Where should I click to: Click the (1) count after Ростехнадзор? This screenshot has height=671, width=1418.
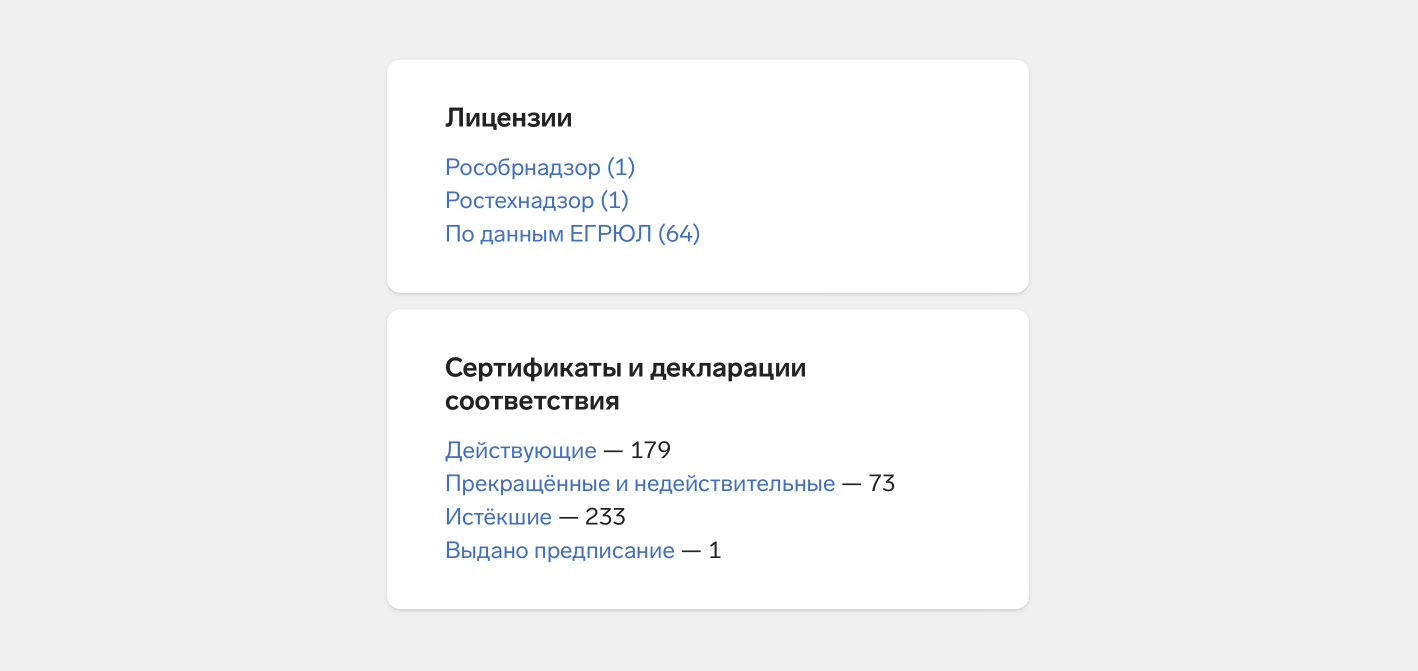pyautogui.click(x=614, y=200)
